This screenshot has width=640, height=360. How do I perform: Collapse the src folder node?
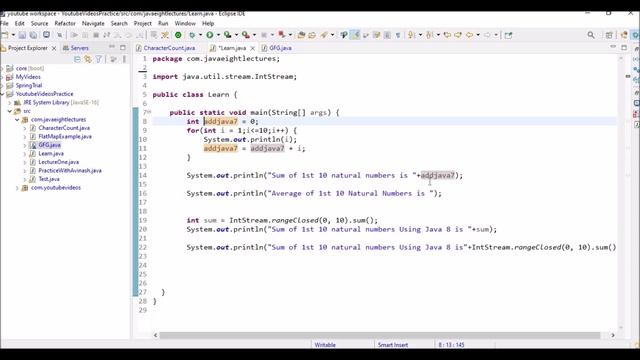(x=10, y=111)
